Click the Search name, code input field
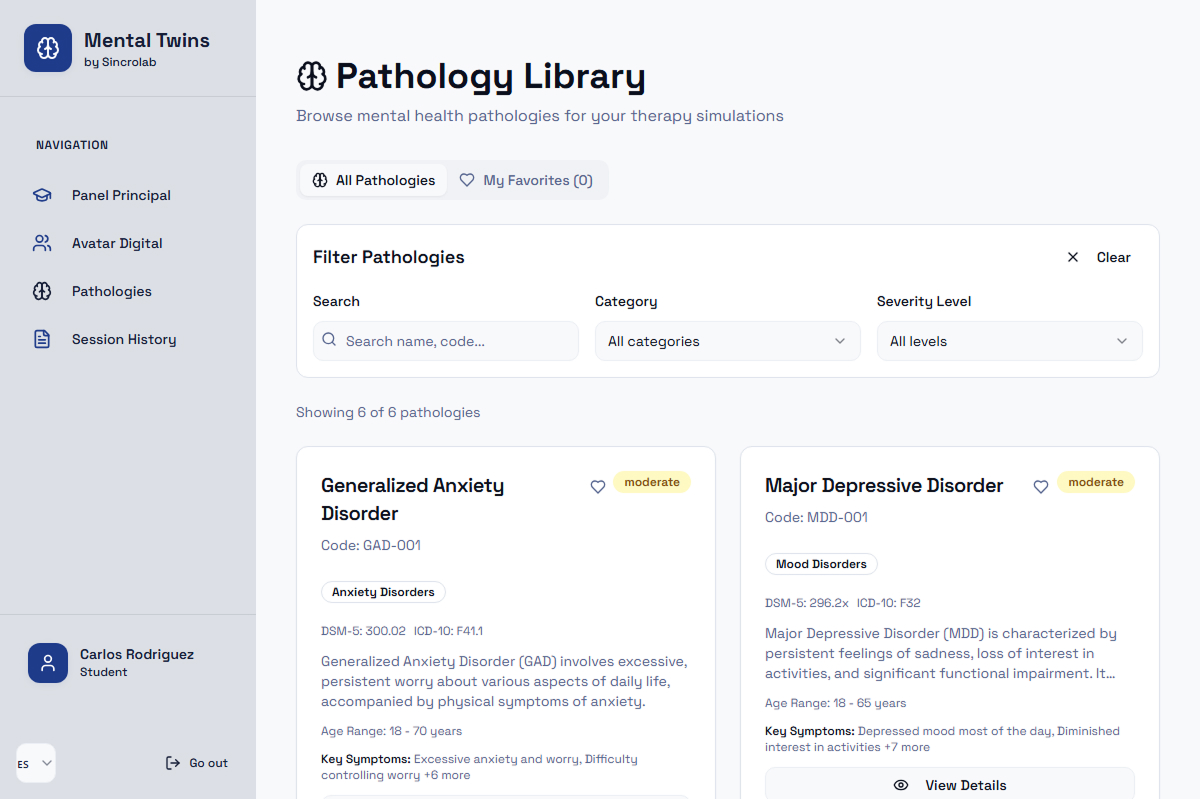This screenshot has width=1200, height=799. (455, 341)
